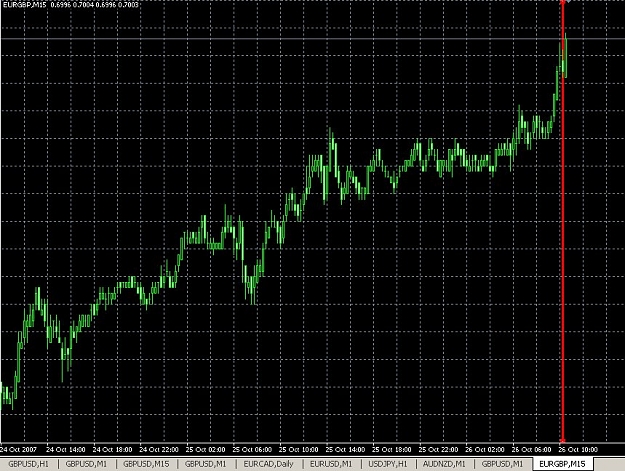This screenshot has height=471, width=625.
Task: Click the '26 Oct 02:00' time label
Action: click(485, 449)
